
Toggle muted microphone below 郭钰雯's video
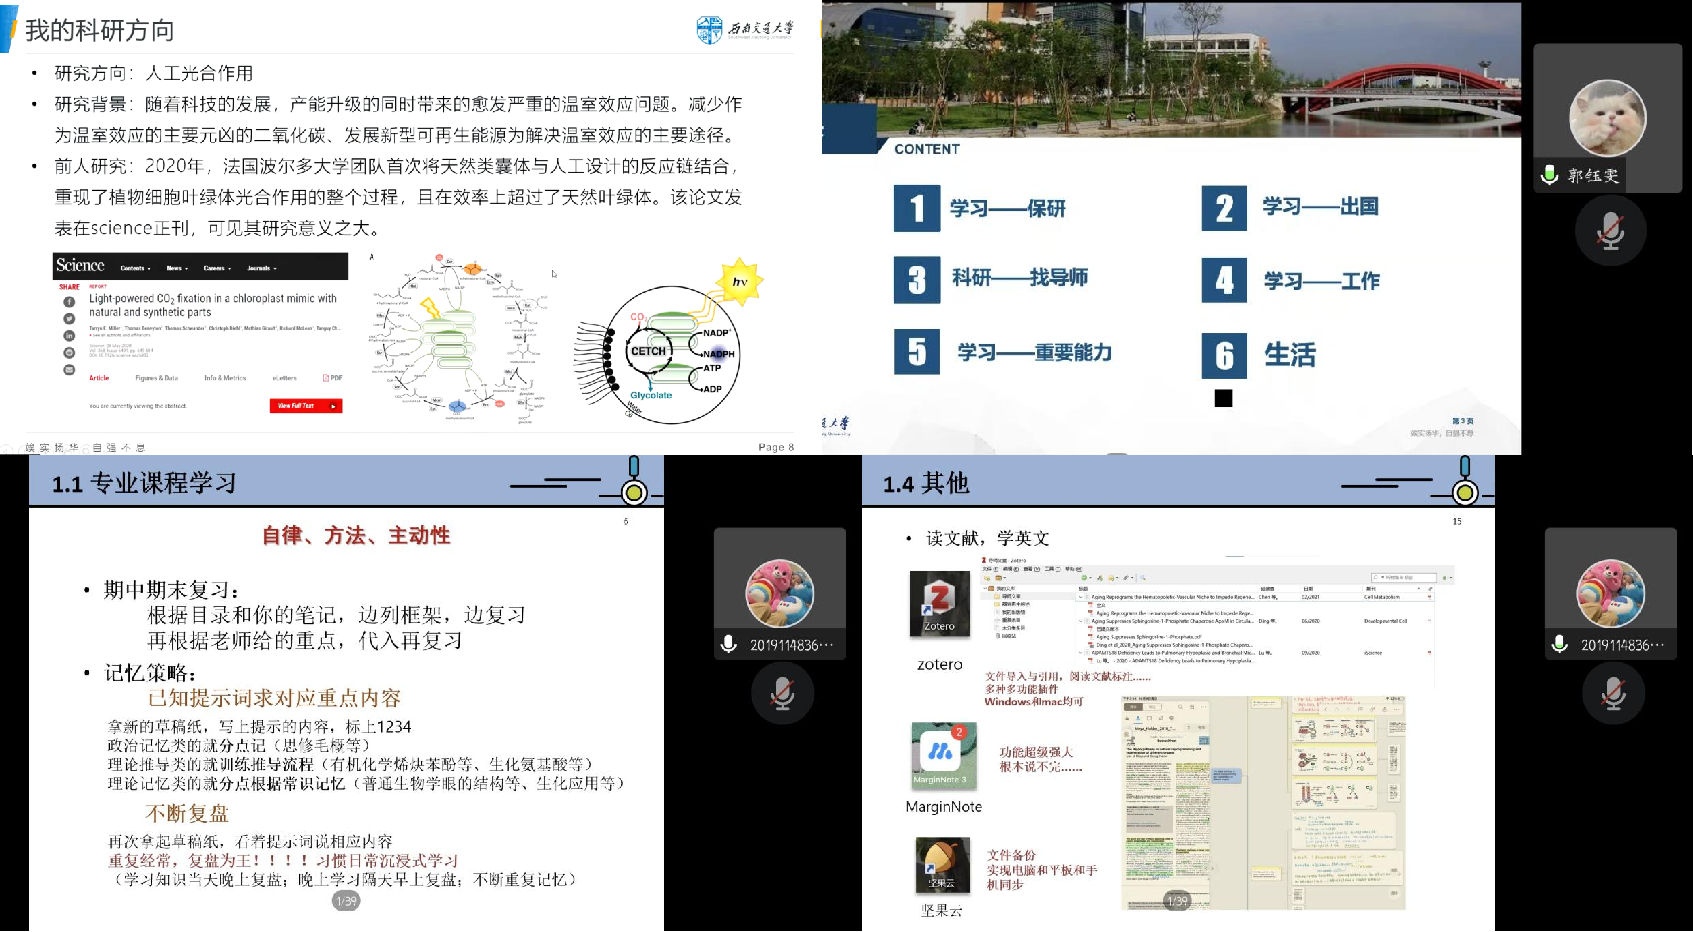tap(1610, 231)
